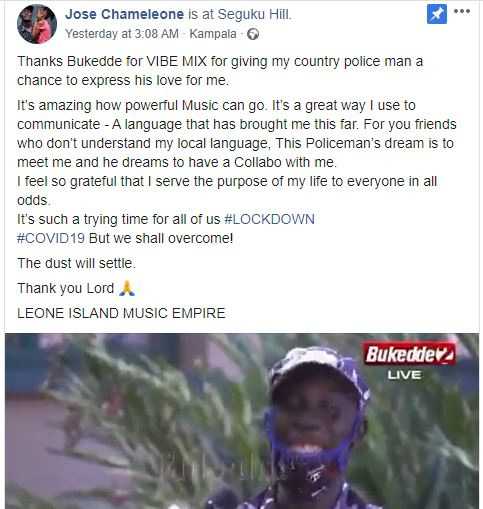Viewport: 483px width, 509px height.
Task: Click the text 'The dust will settle.'
Action: [77, 263]
